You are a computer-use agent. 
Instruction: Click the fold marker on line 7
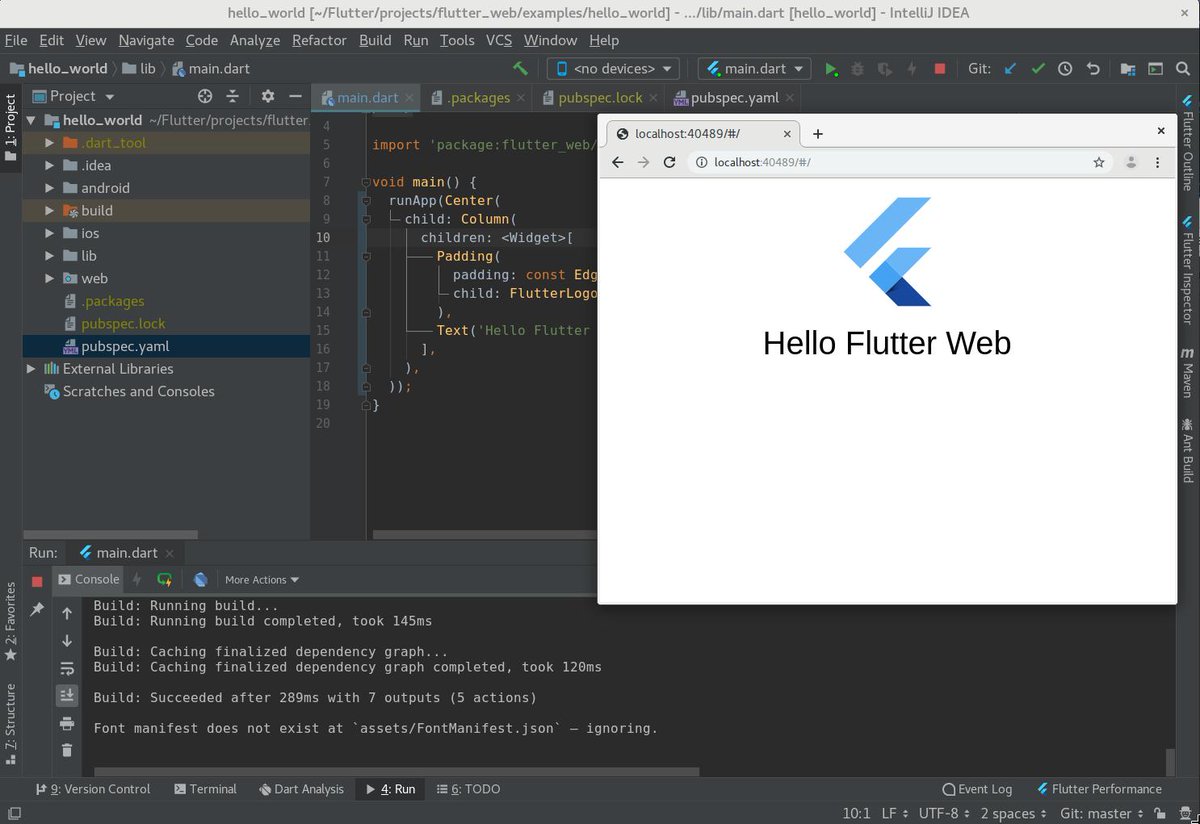(367, 182)
